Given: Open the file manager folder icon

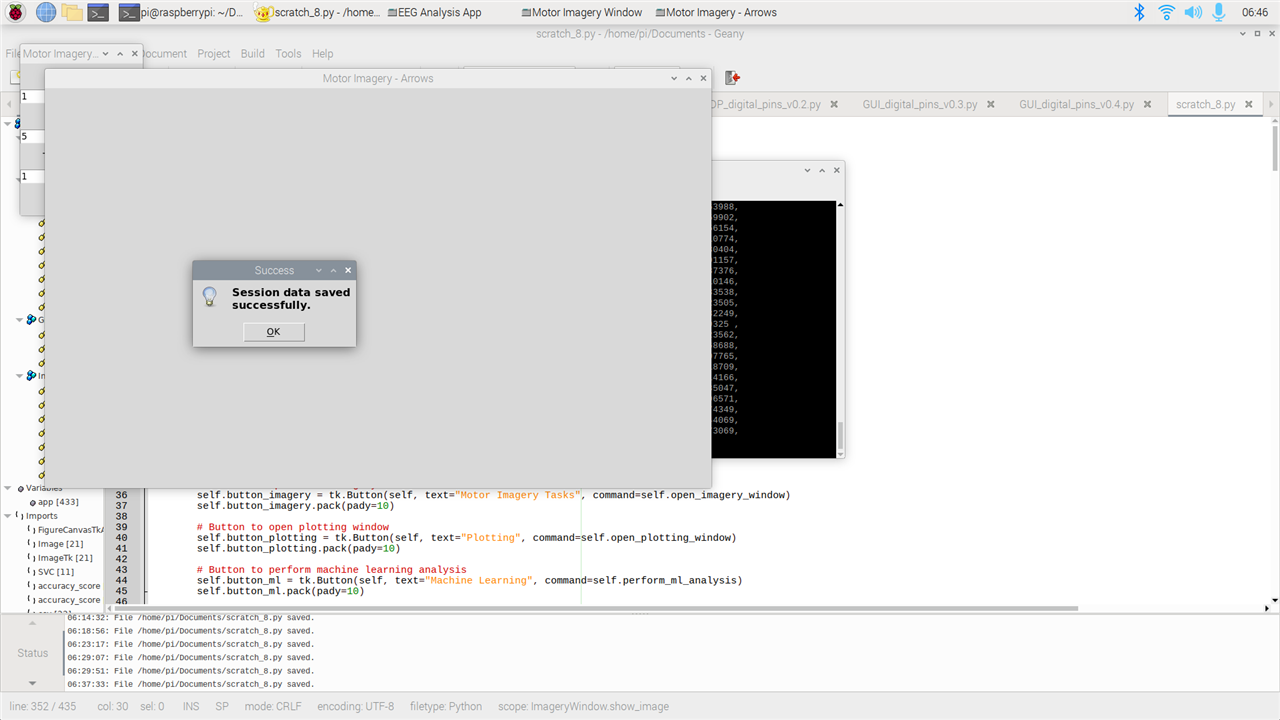Looking at the screenshot, I should pyautogui.click(x=72, y=12).
